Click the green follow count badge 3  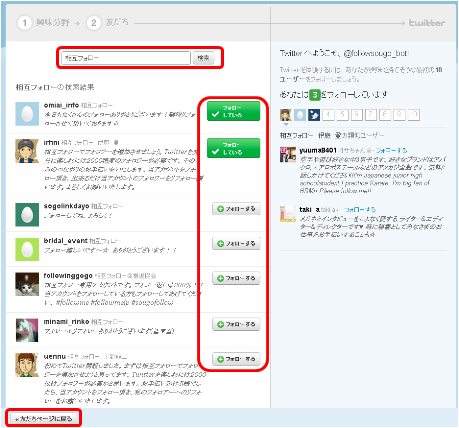(x=314, y=95)
